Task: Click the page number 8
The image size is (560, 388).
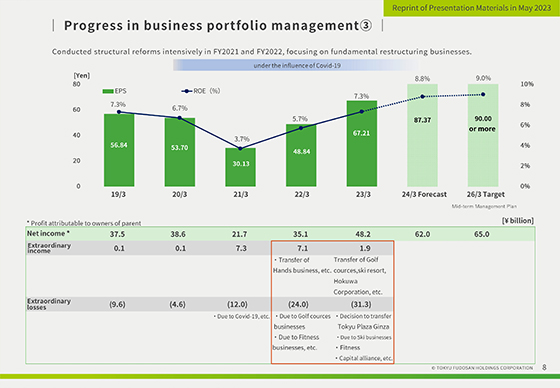Action: click(544, 367)
